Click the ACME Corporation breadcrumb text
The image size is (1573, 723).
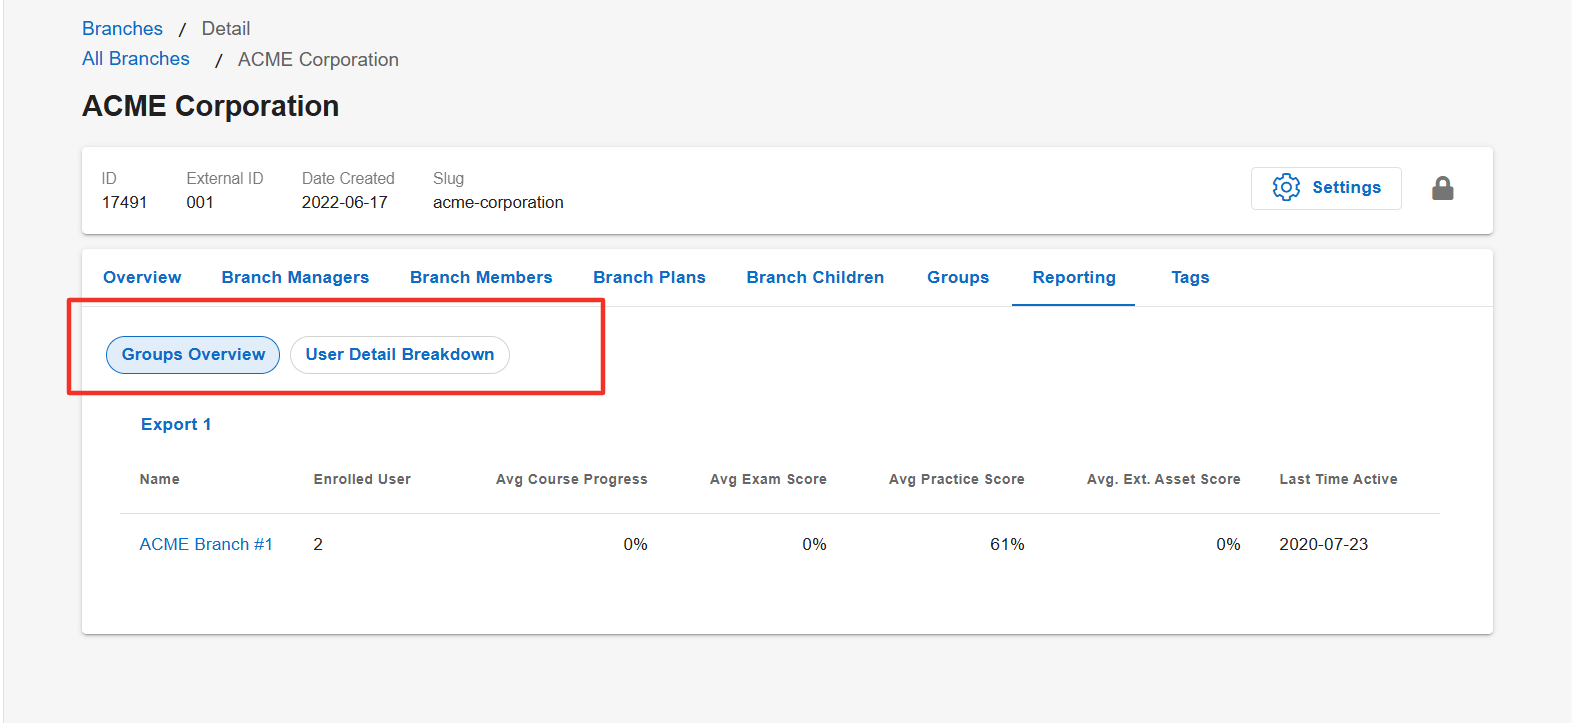click(318, 60)
